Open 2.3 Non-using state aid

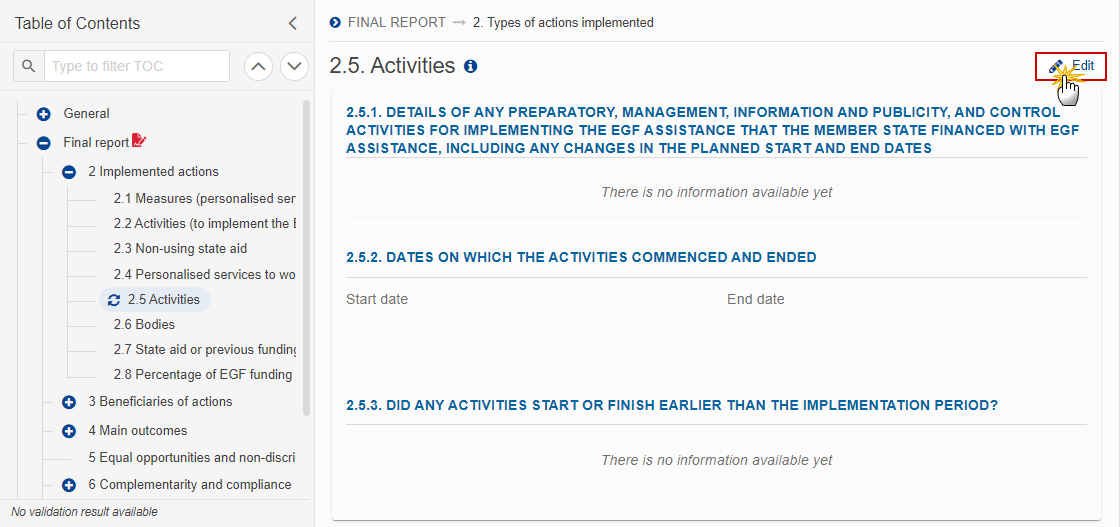tap(181, 249)
